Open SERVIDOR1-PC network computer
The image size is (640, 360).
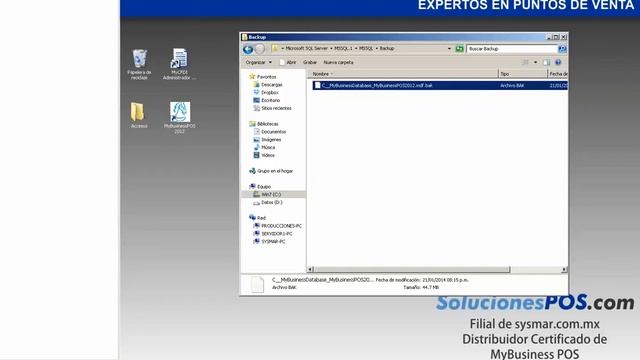[276, 234]
